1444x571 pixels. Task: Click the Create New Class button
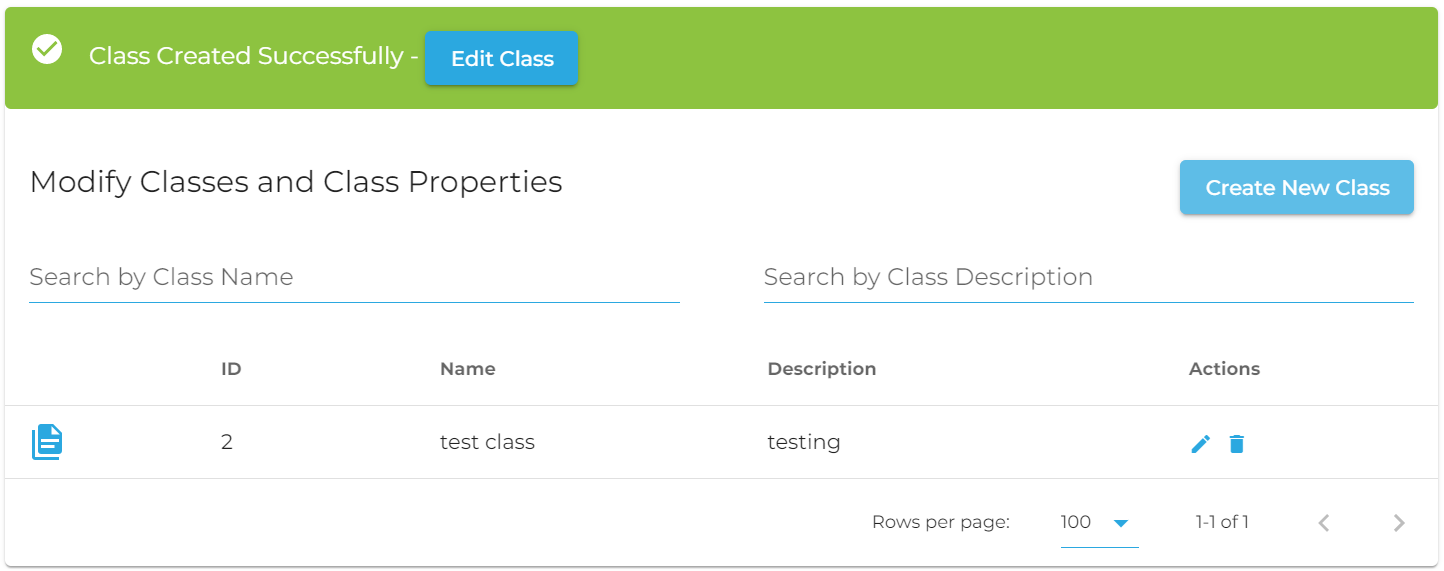(x=1297, y=188)
